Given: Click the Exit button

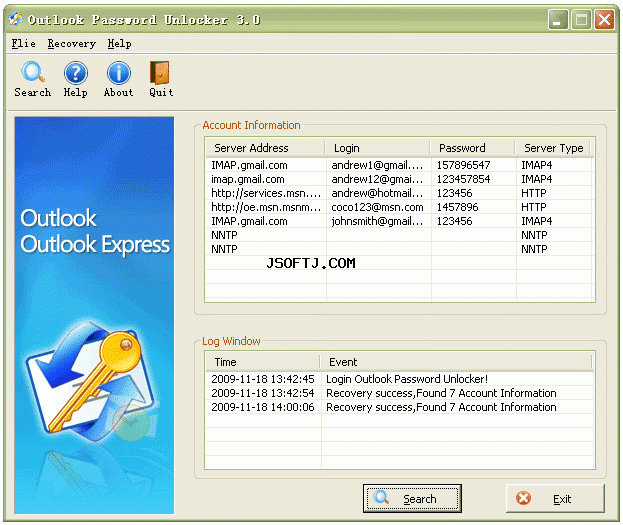Looking at the screenshot, I should click(555, 498).
